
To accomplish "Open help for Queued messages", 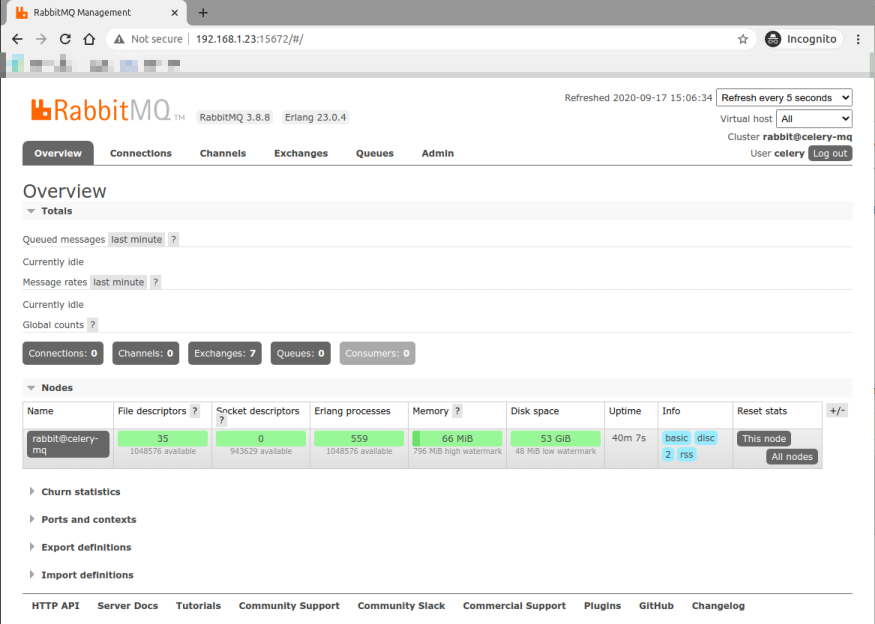I will coord(172,239).
